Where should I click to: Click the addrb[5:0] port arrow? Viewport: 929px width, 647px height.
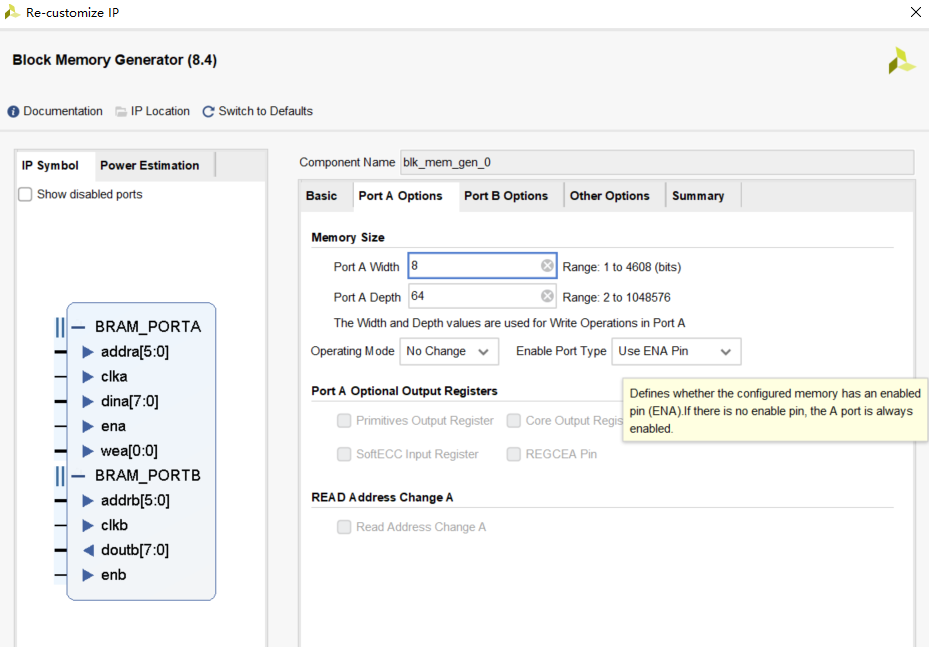pyautogui.click(x=88, y=501)
